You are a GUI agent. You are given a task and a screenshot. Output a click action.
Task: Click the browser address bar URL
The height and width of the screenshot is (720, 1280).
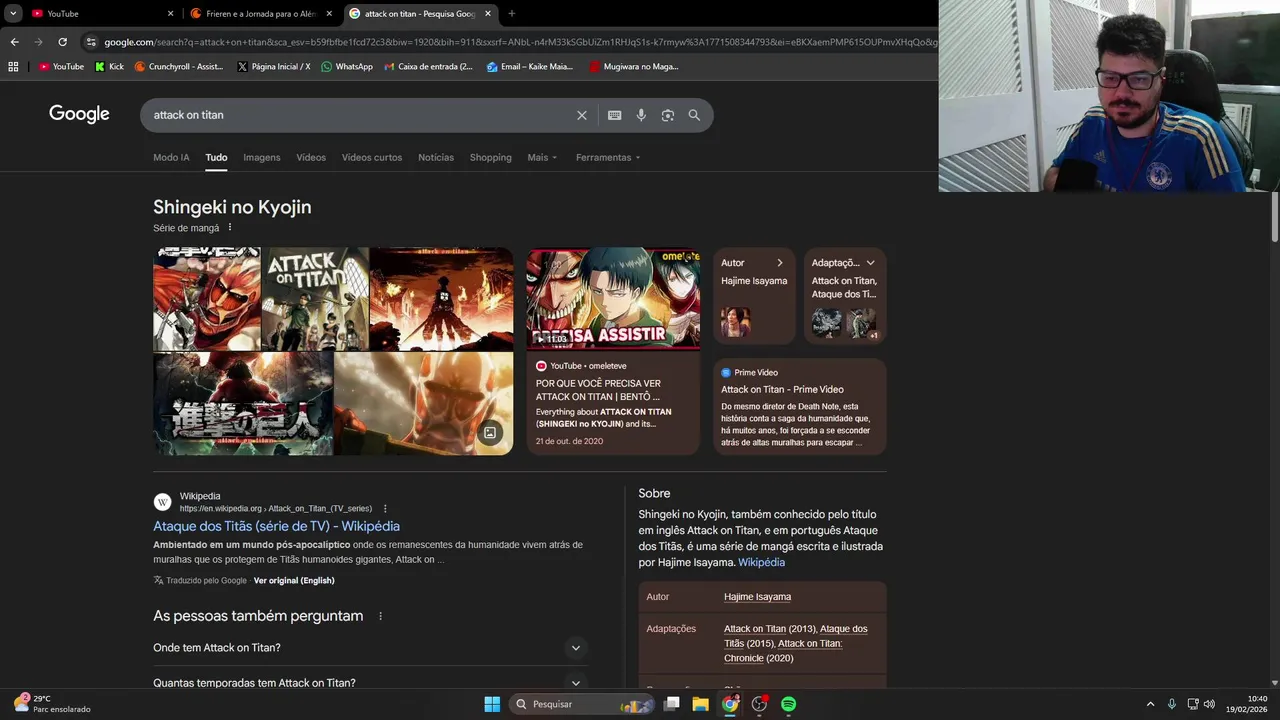click(x=520, y=42)
